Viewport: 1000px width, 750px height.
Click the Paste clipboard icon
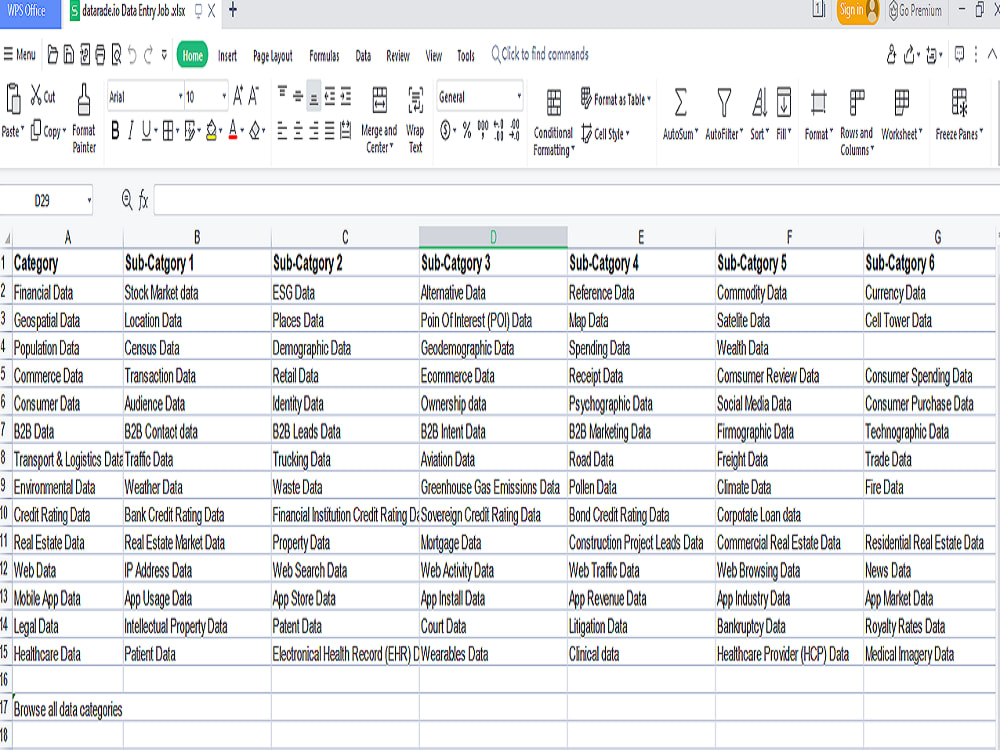click(13, 99)
